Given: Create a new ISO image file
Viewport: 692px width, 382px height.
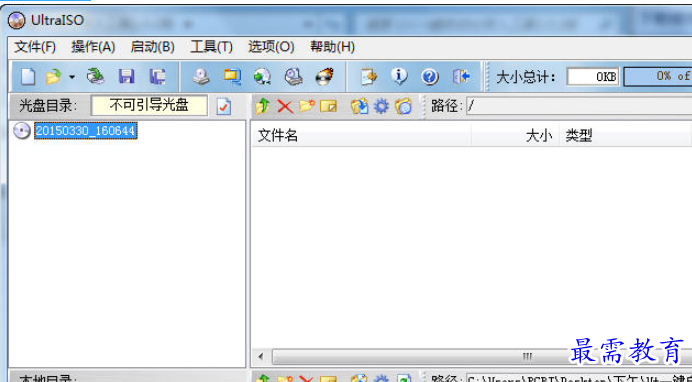Looking at the screenshot, I should pos(28,77).
